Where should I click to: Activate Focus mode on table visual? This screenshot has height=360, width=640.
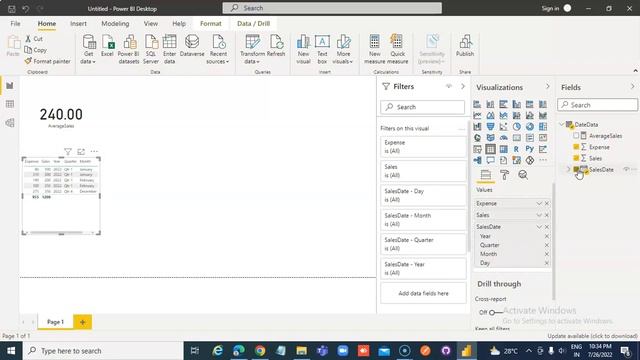[x=81, y=151]
